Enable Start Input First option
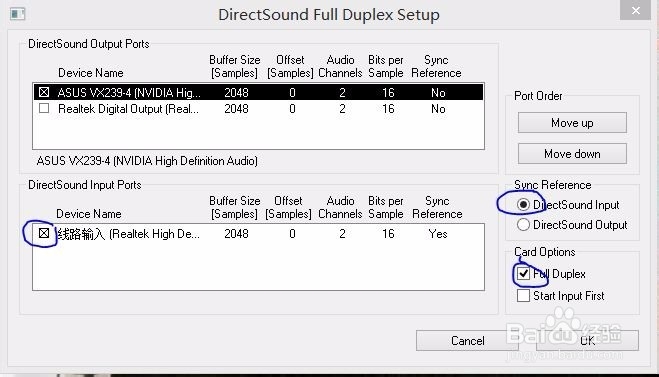Viewport: 659px width, 377px height. [x=523, y=295]
